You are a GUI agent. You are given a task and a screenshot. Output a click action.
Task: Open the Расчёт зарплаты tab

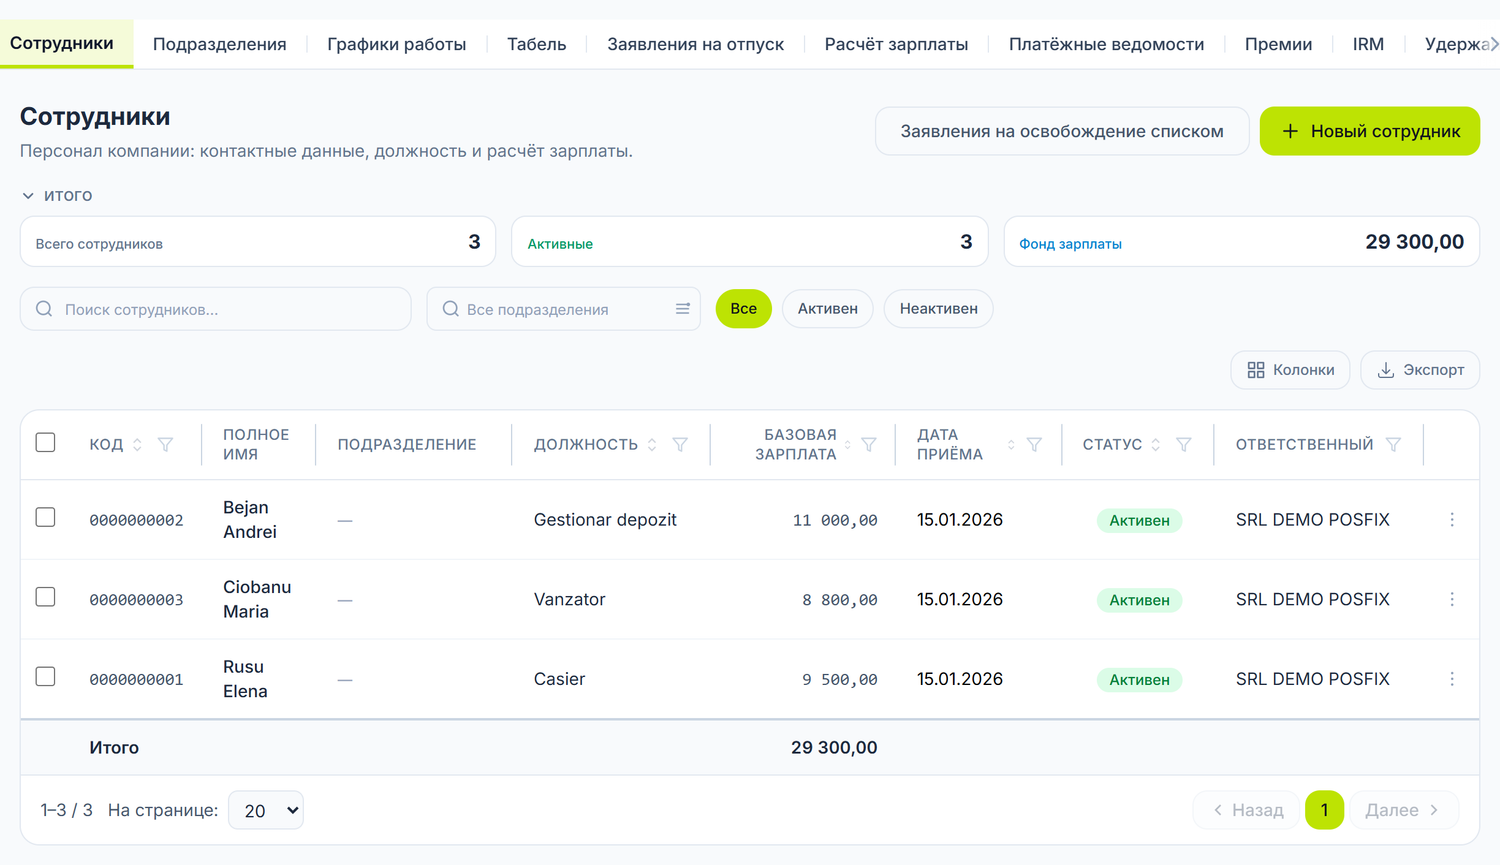(x=896, y=44)
